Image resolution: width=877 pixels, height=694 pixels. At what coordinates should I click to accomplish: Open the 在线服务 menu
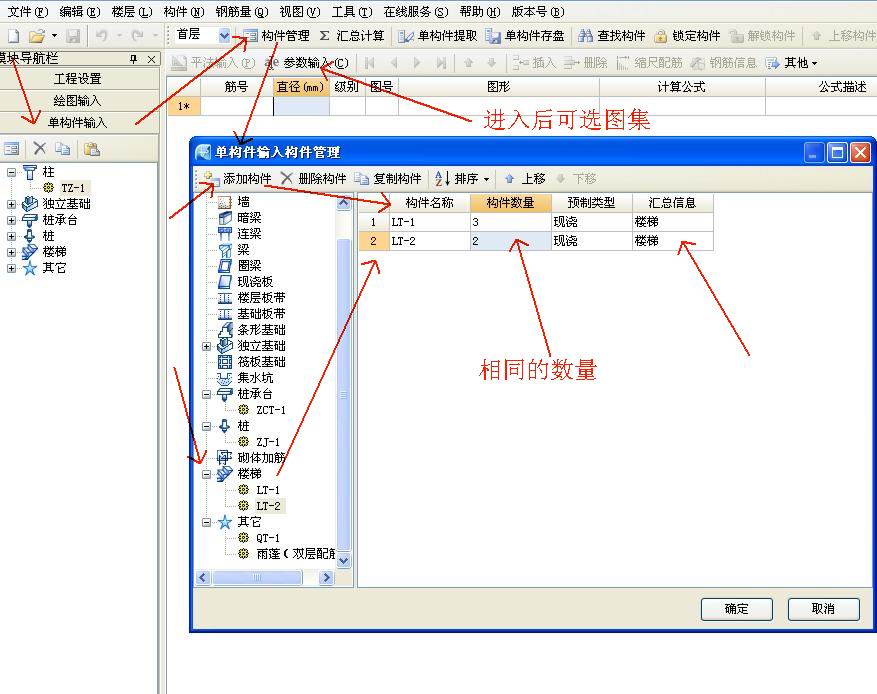[416, 11]
